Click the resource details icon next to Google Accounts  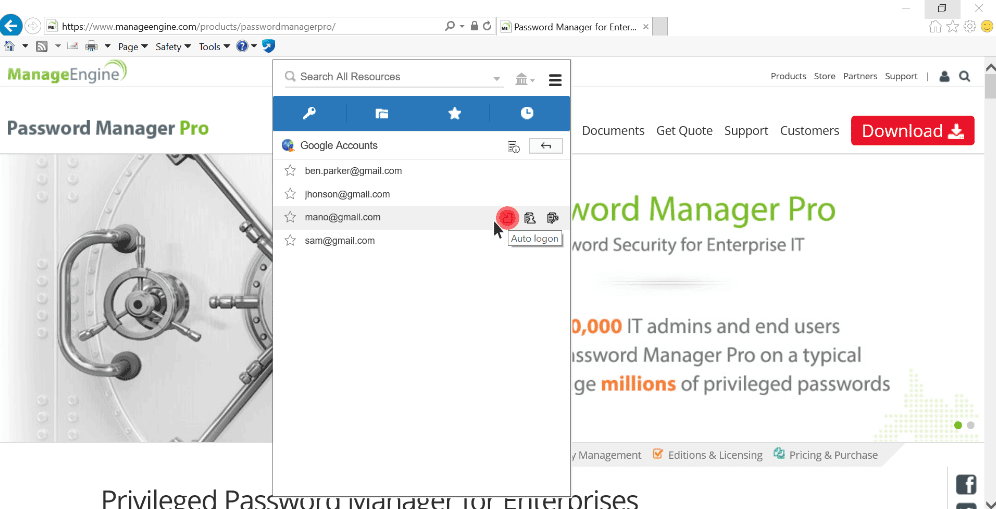pyautogui.click(x=514, y=147)
